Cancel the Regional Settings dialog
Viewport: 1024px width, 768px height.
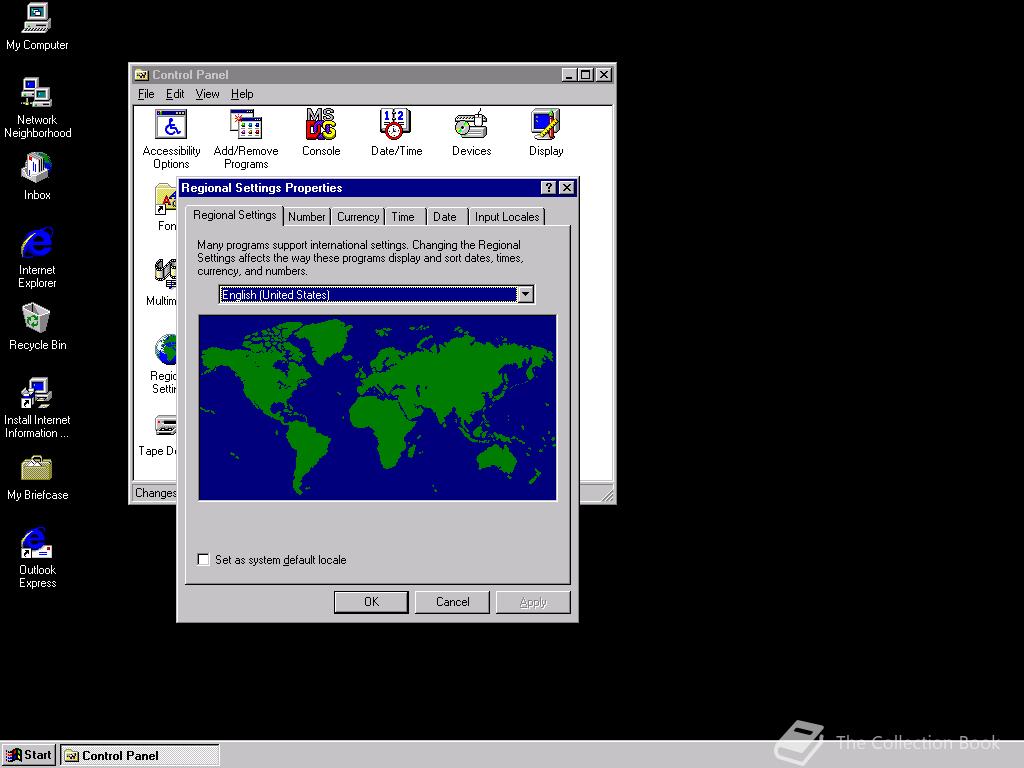coord(452,602)
